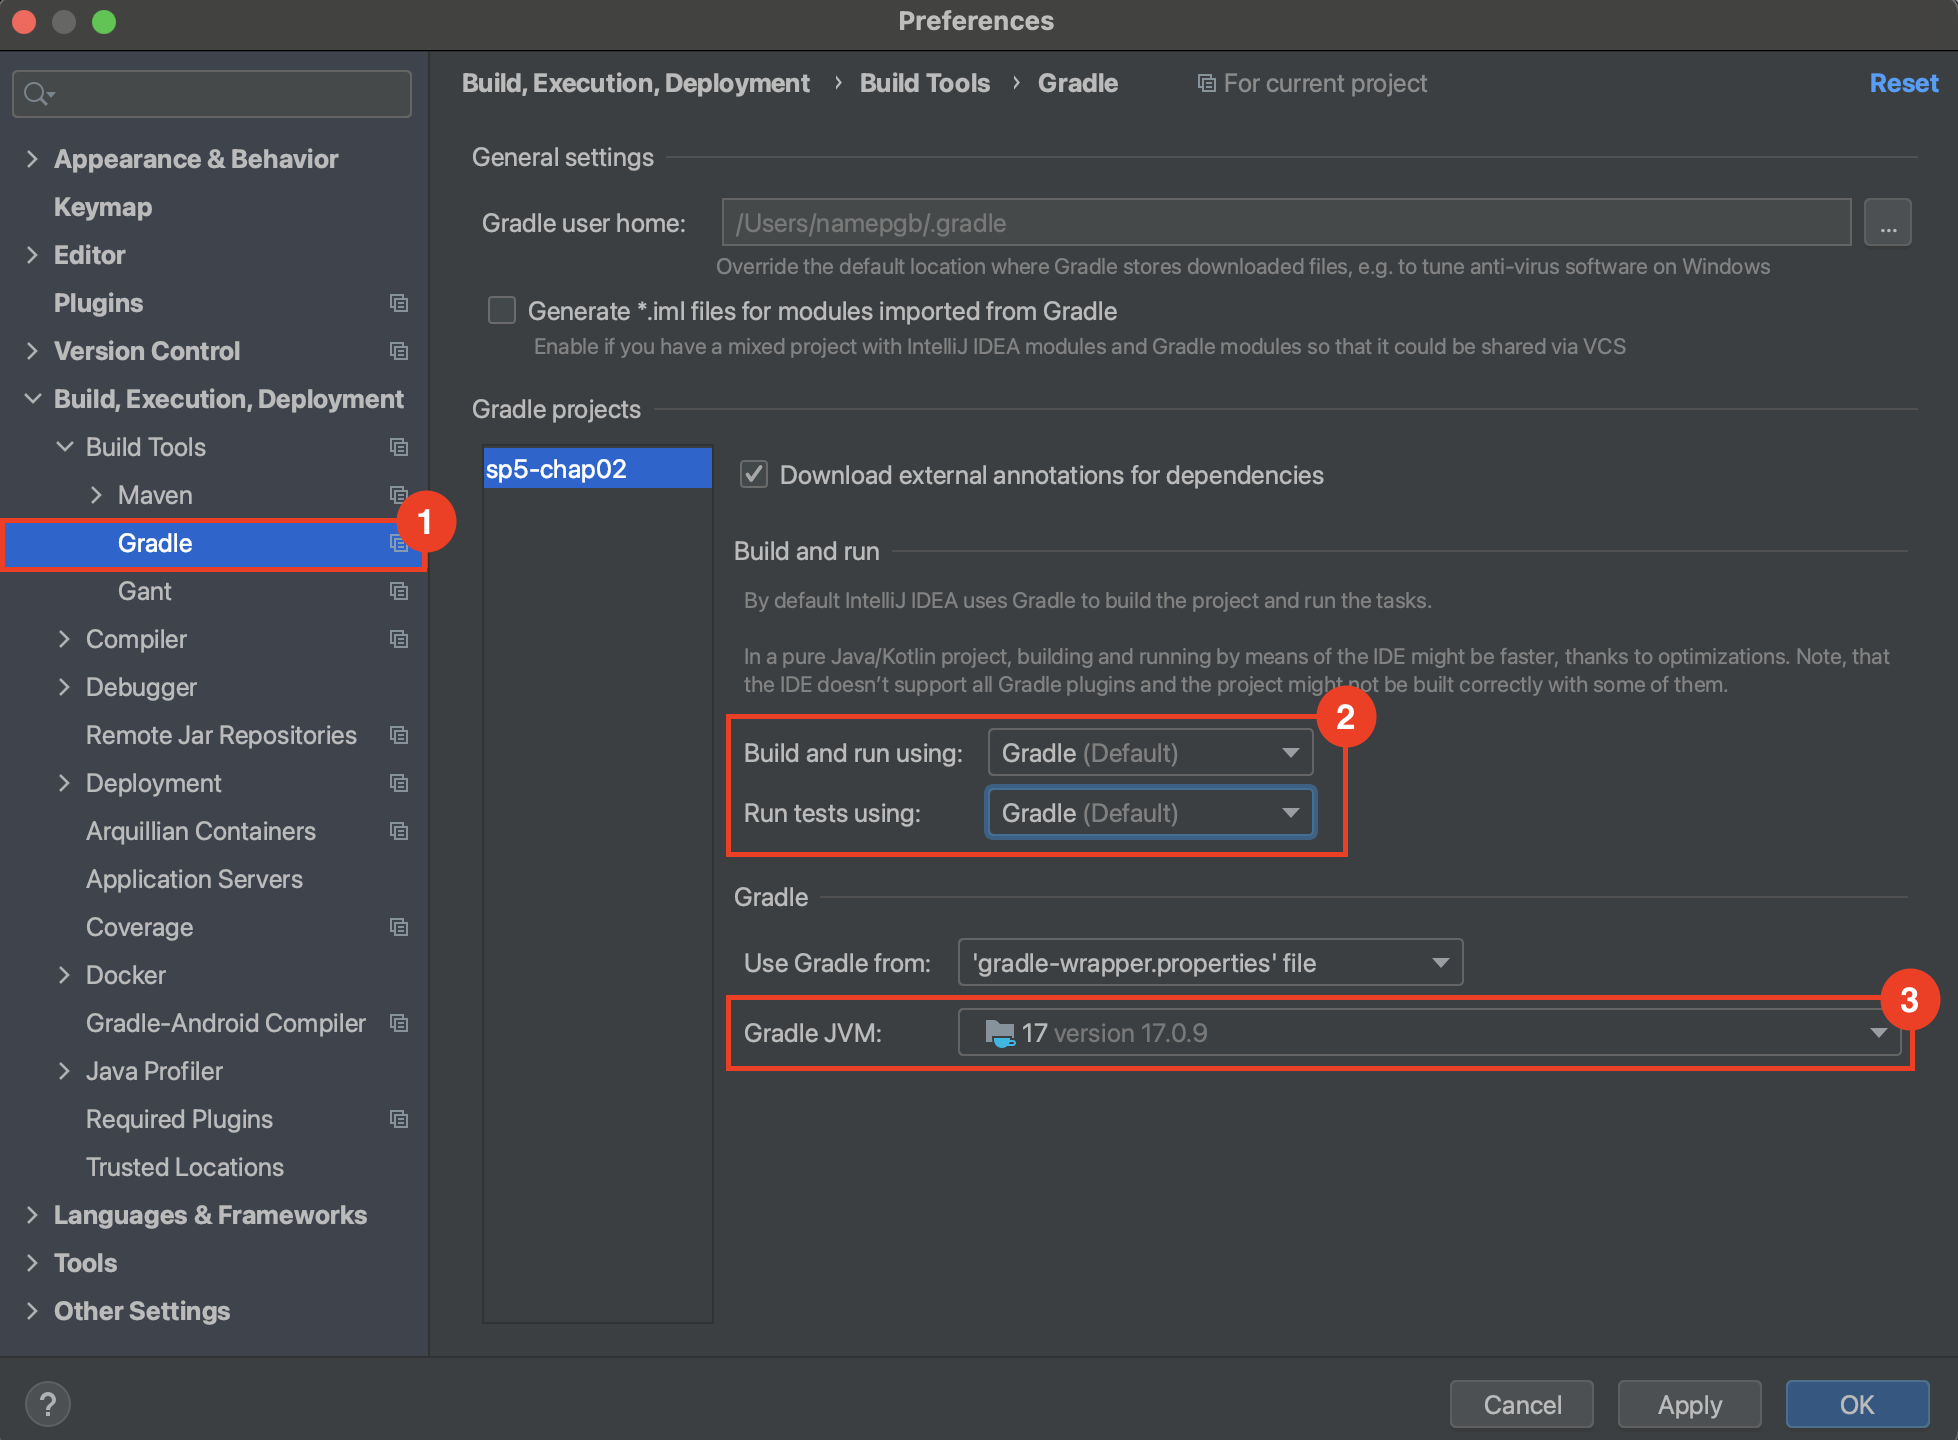
Task: Select Gant in settings tree
Action: [x=145, y=591]
